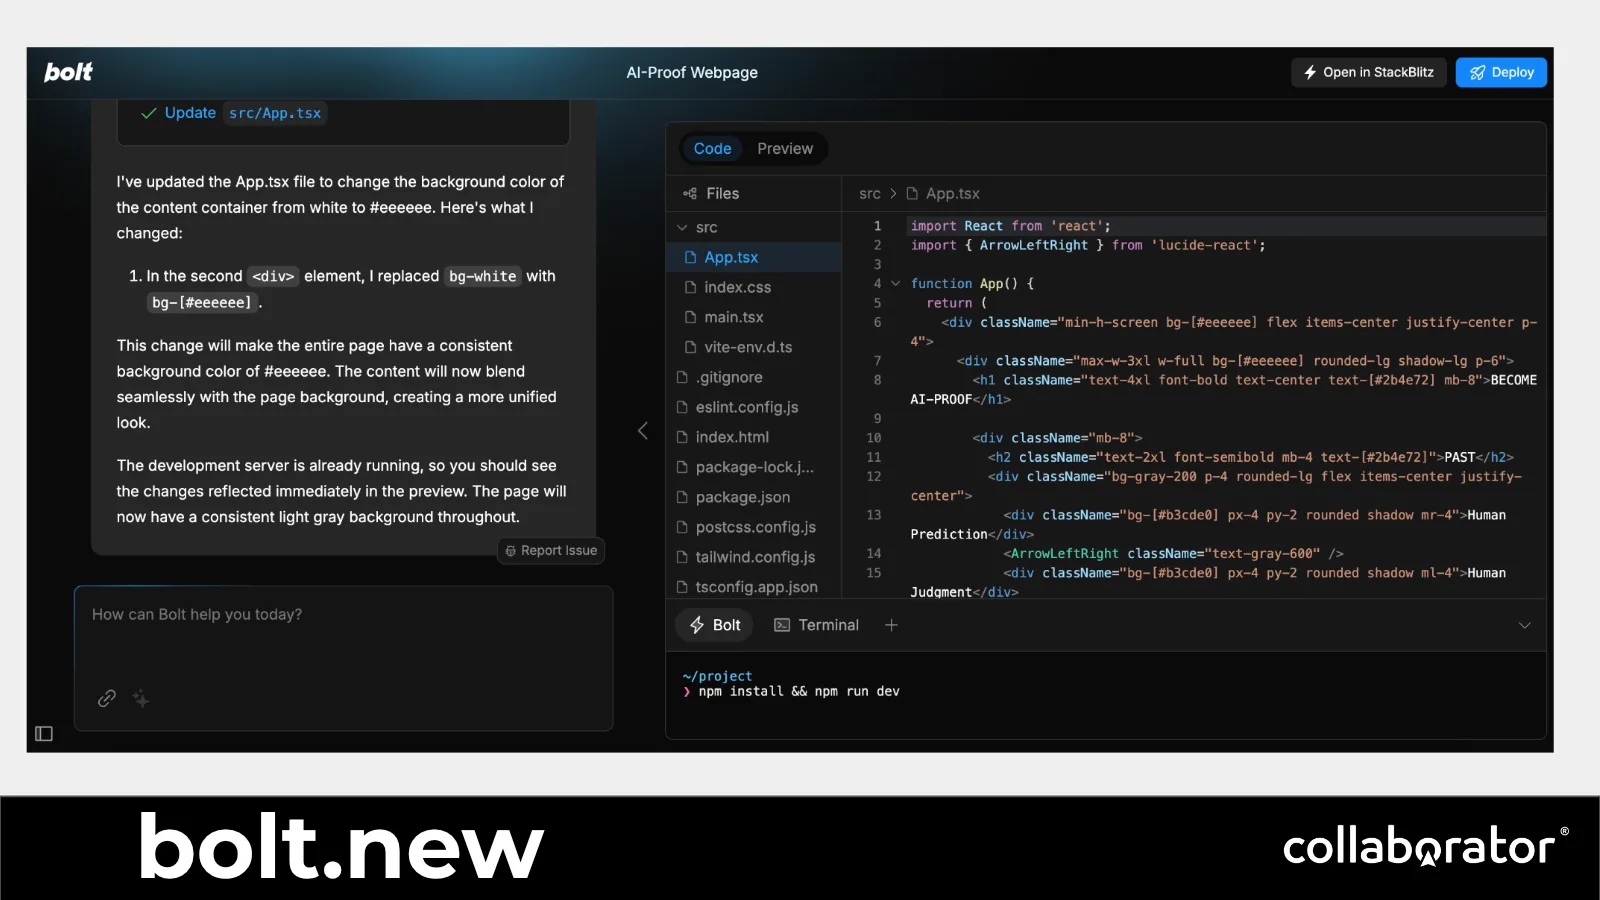
Task: Click the attach link icon in prompt
Action: pos(107,699)
